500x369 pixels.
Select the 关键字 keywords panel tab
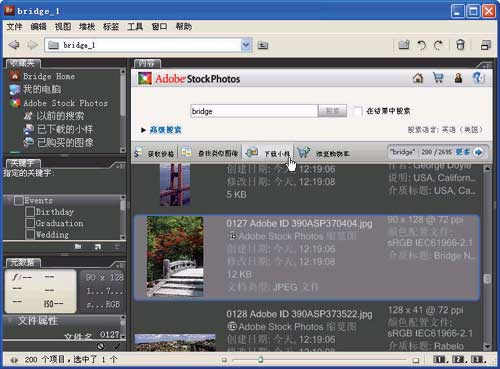tap(23, 163)
